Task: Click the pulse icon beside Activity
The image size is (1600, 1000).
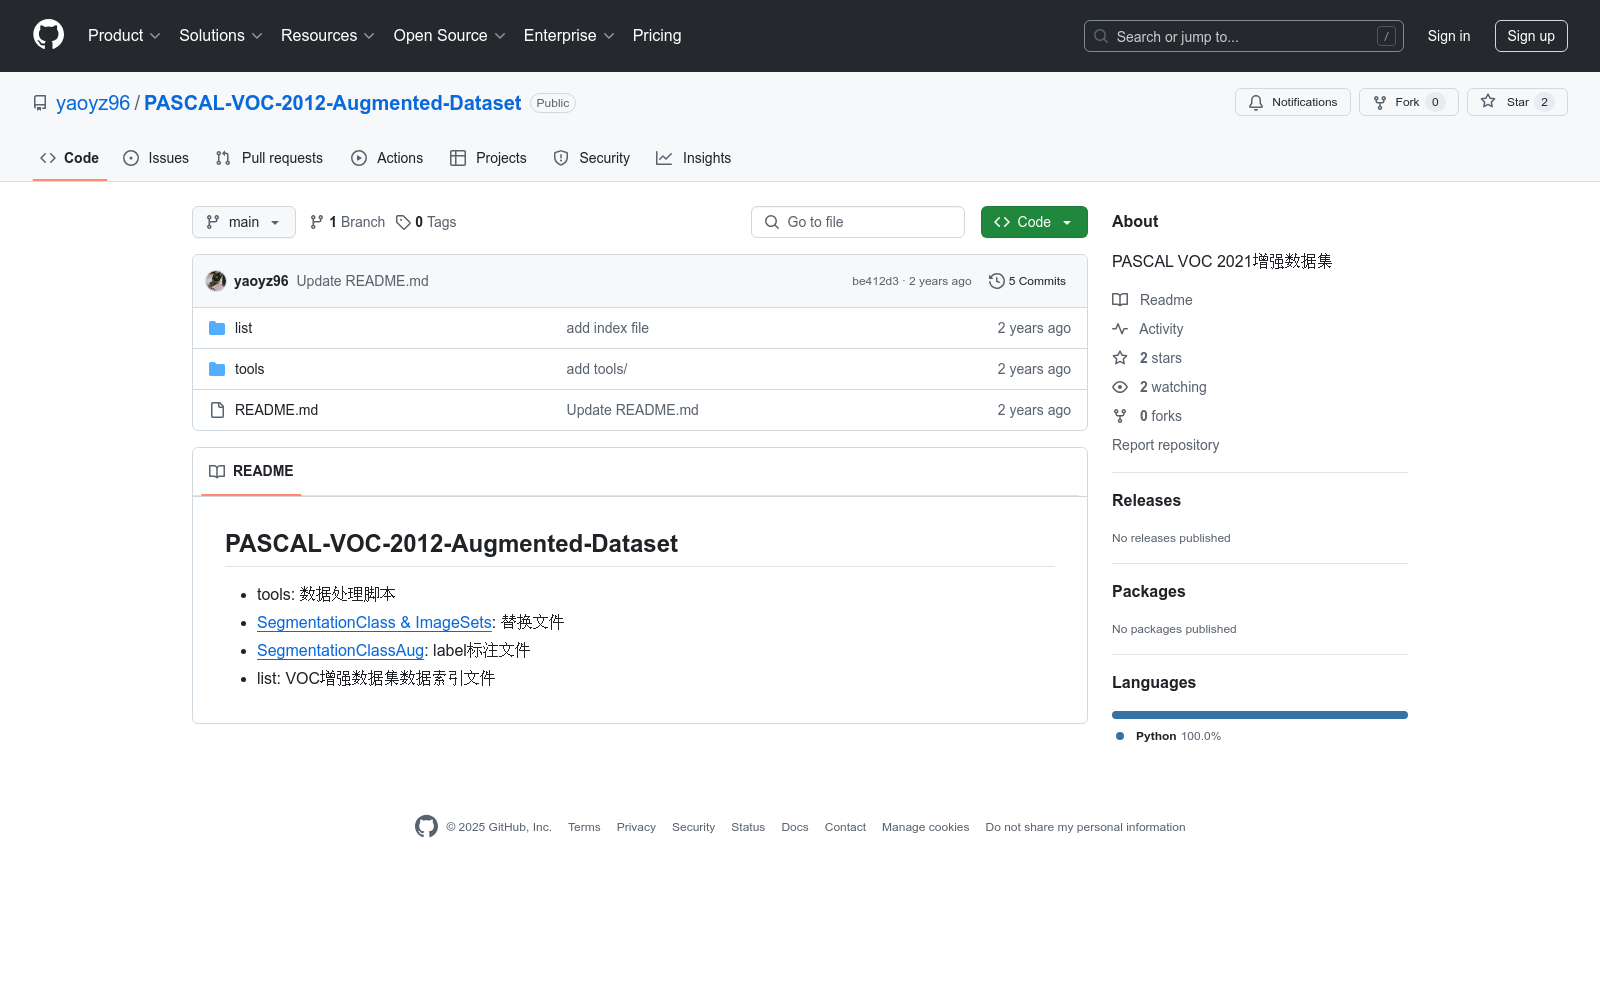Action: 1120,329
